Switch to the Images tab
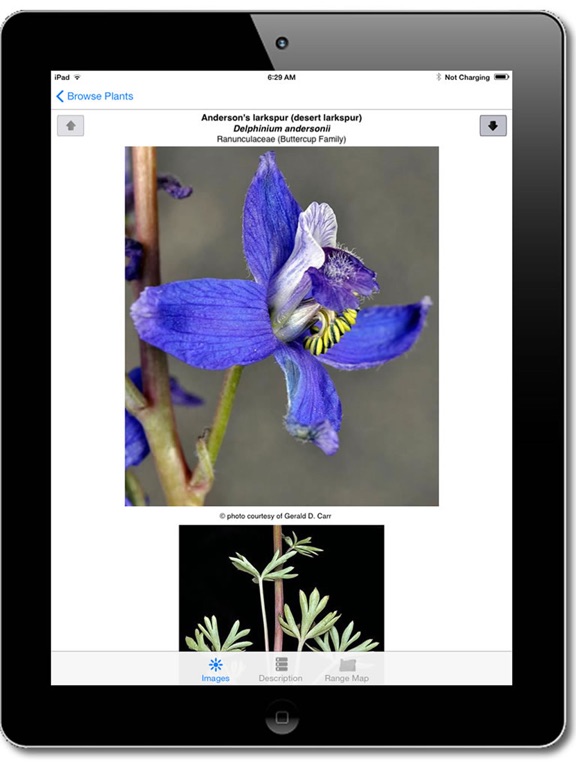The width and height of the screenshot is (576, 768). (216, 670)
